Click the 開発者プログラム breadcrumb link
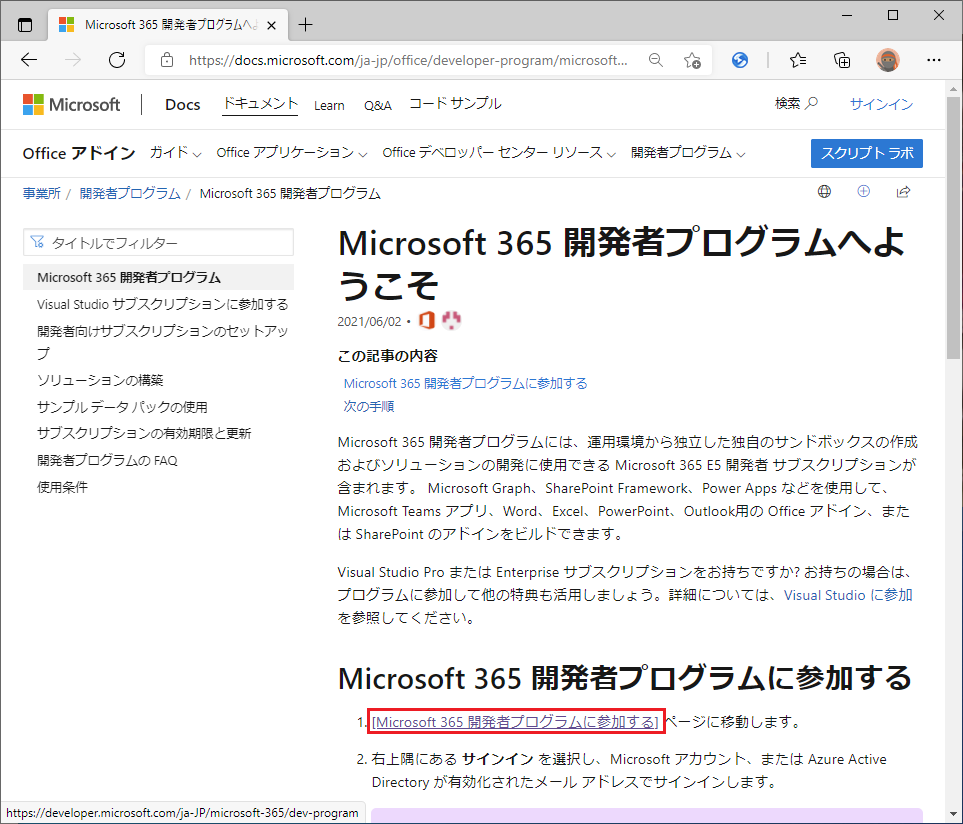The width and height of the screenshot is (963, 824). (x=130, y=193)
